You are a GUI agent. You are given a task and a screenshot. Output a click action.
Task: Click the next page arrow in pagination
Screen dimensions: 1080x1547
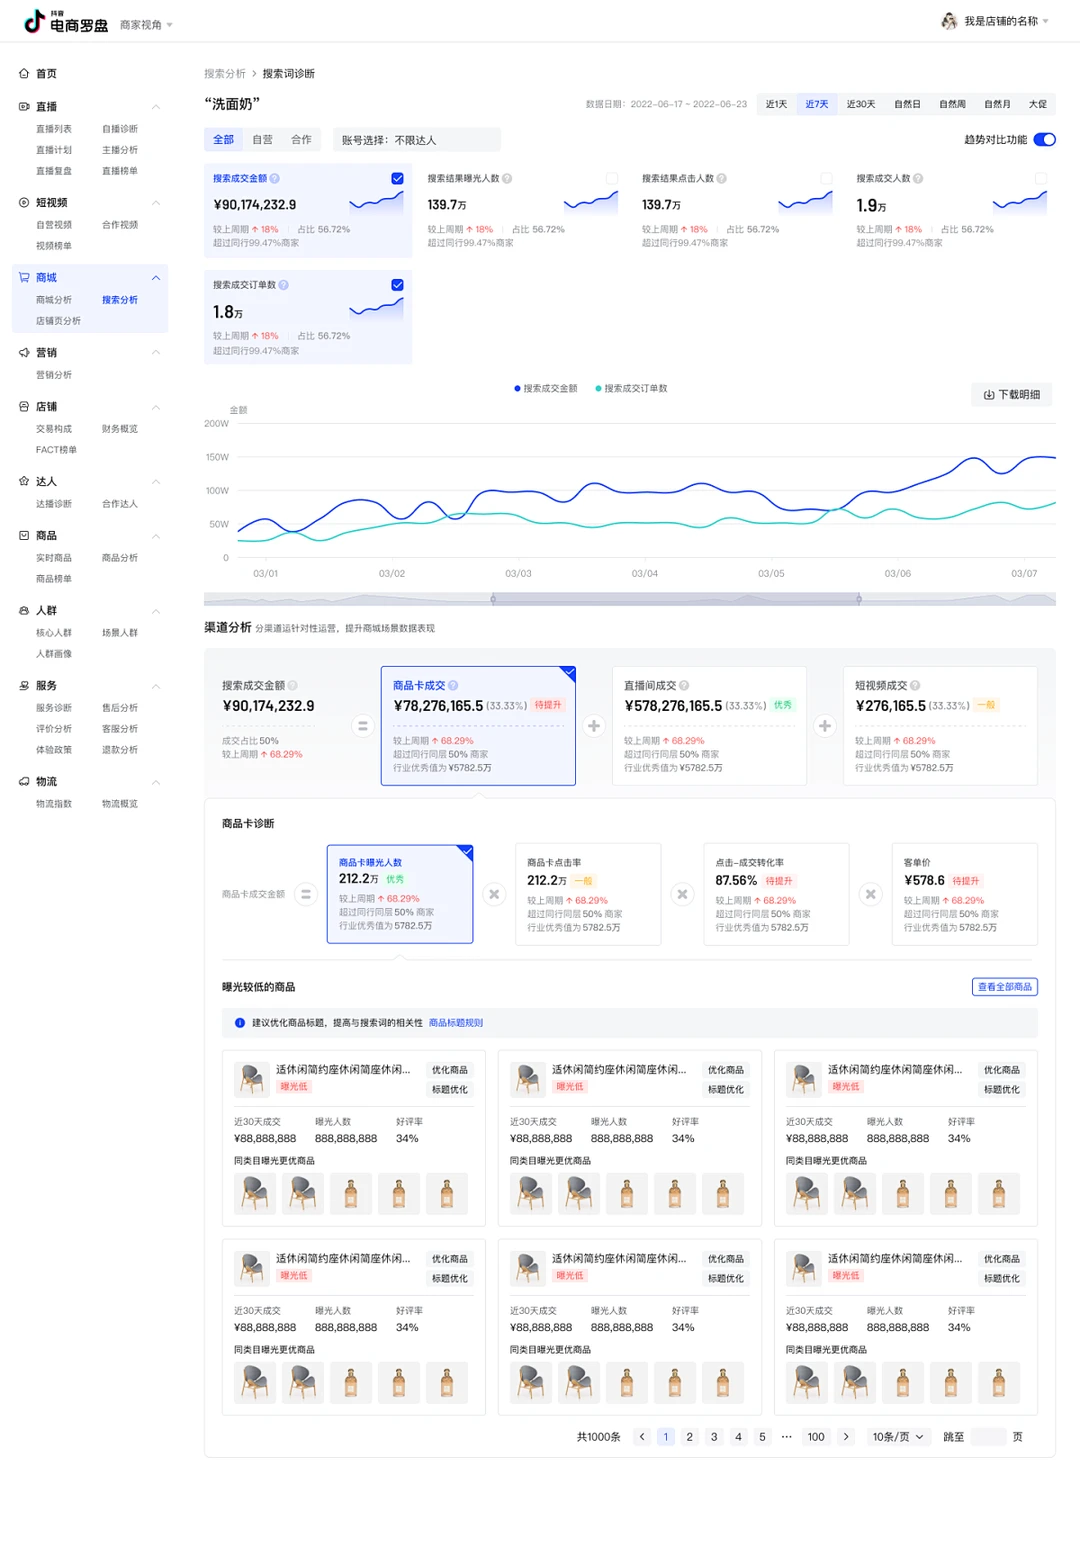pos(846,1437)
